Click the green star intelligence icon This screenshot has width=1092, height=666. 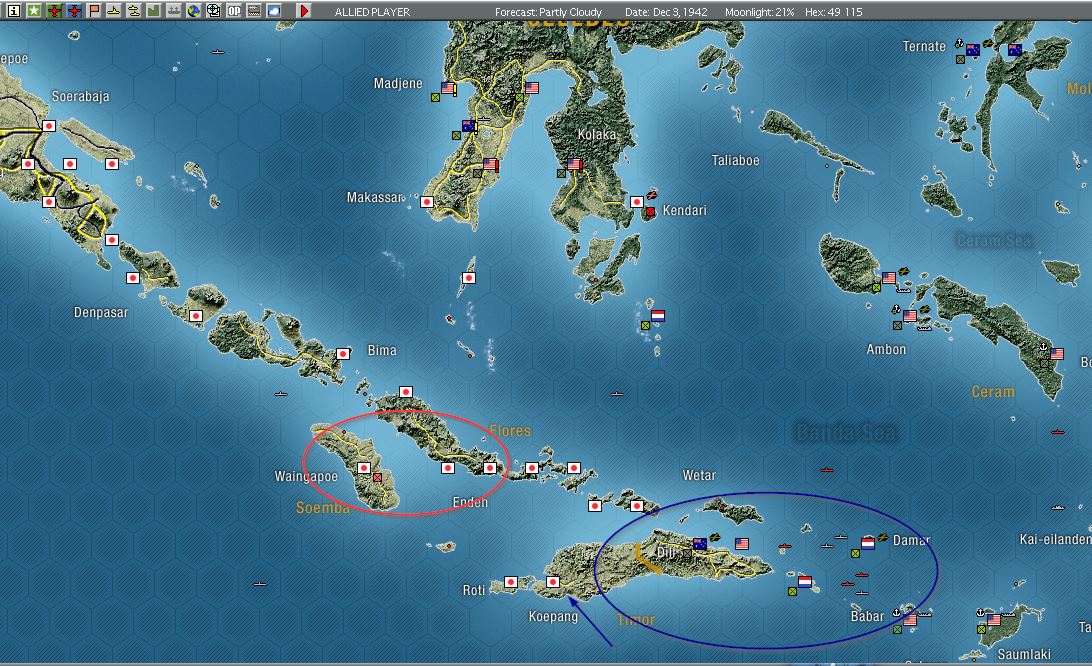pos(33,10)
